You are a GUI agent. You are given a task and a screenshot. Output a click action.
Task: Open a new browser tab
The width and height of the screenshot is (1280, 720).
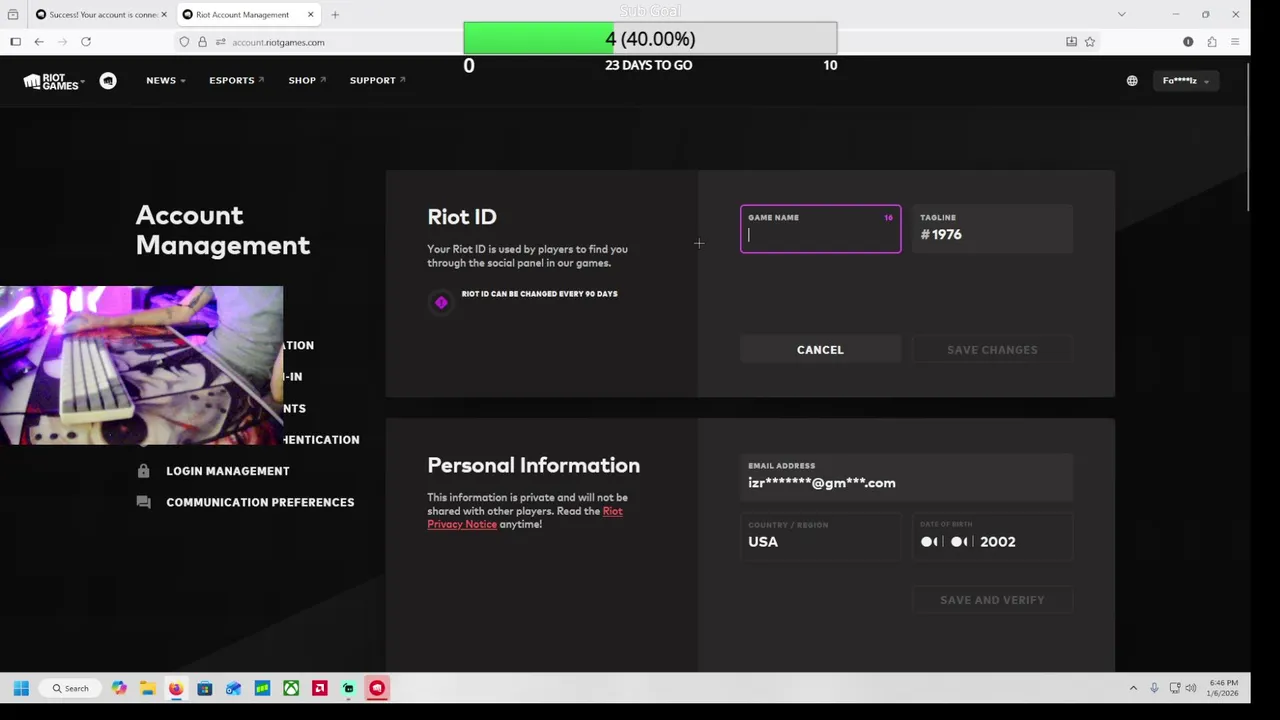[335, 15]
